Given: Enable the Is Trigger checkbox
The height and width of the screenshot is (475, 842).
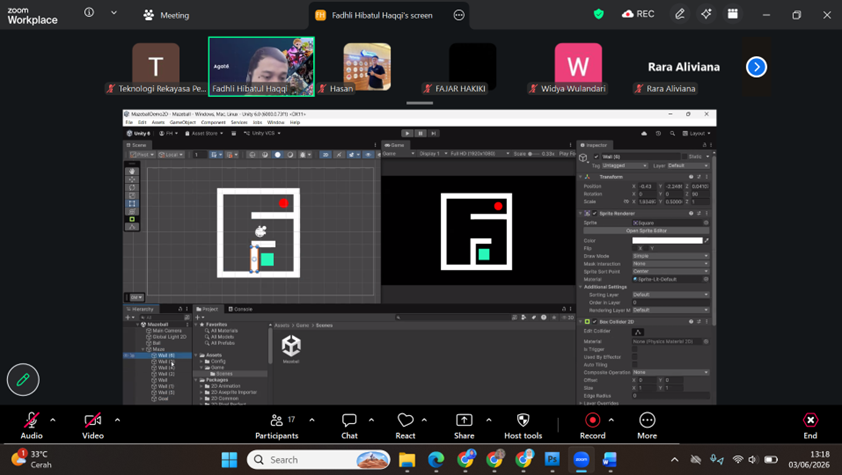Looking at the screenshot, I should [x=635, y=349].
